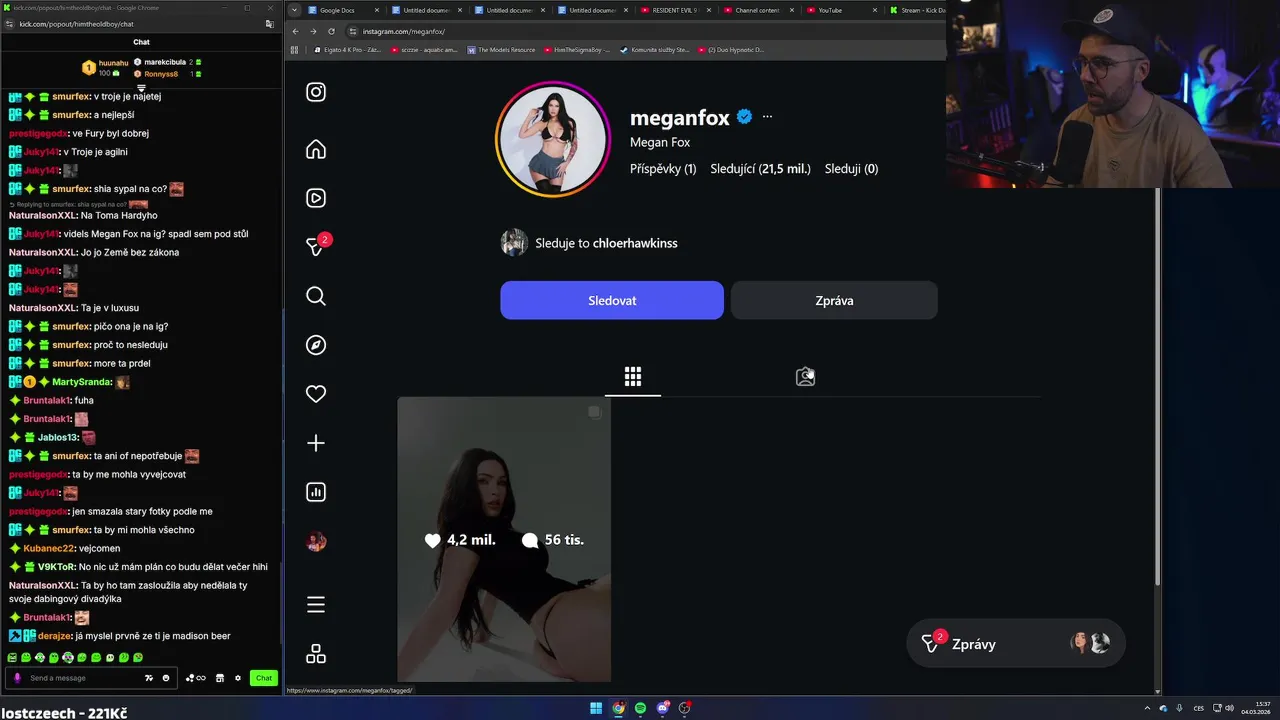
Task: Open the apps grid icon at sidebar bottom
Action: click(x=316, y=654)
